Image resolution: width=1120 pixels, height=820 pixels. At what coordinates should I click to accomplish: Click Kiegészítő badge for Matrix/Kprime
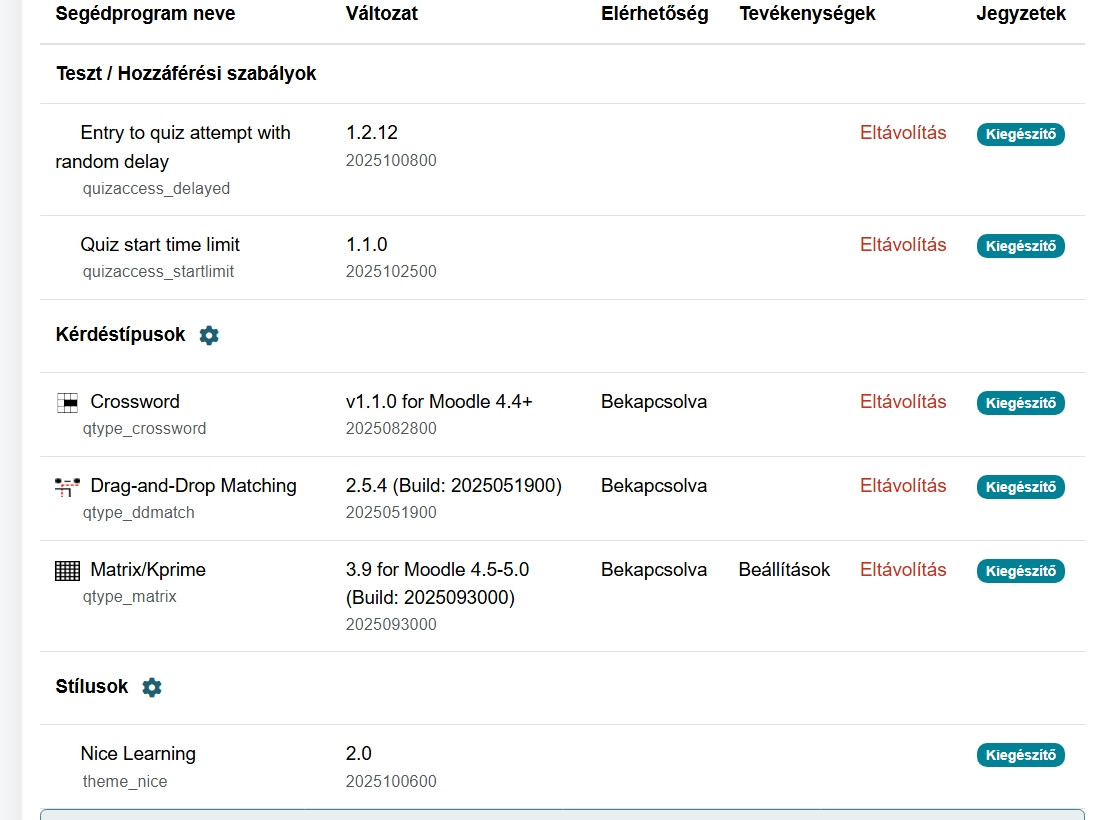pos(1020,571)
